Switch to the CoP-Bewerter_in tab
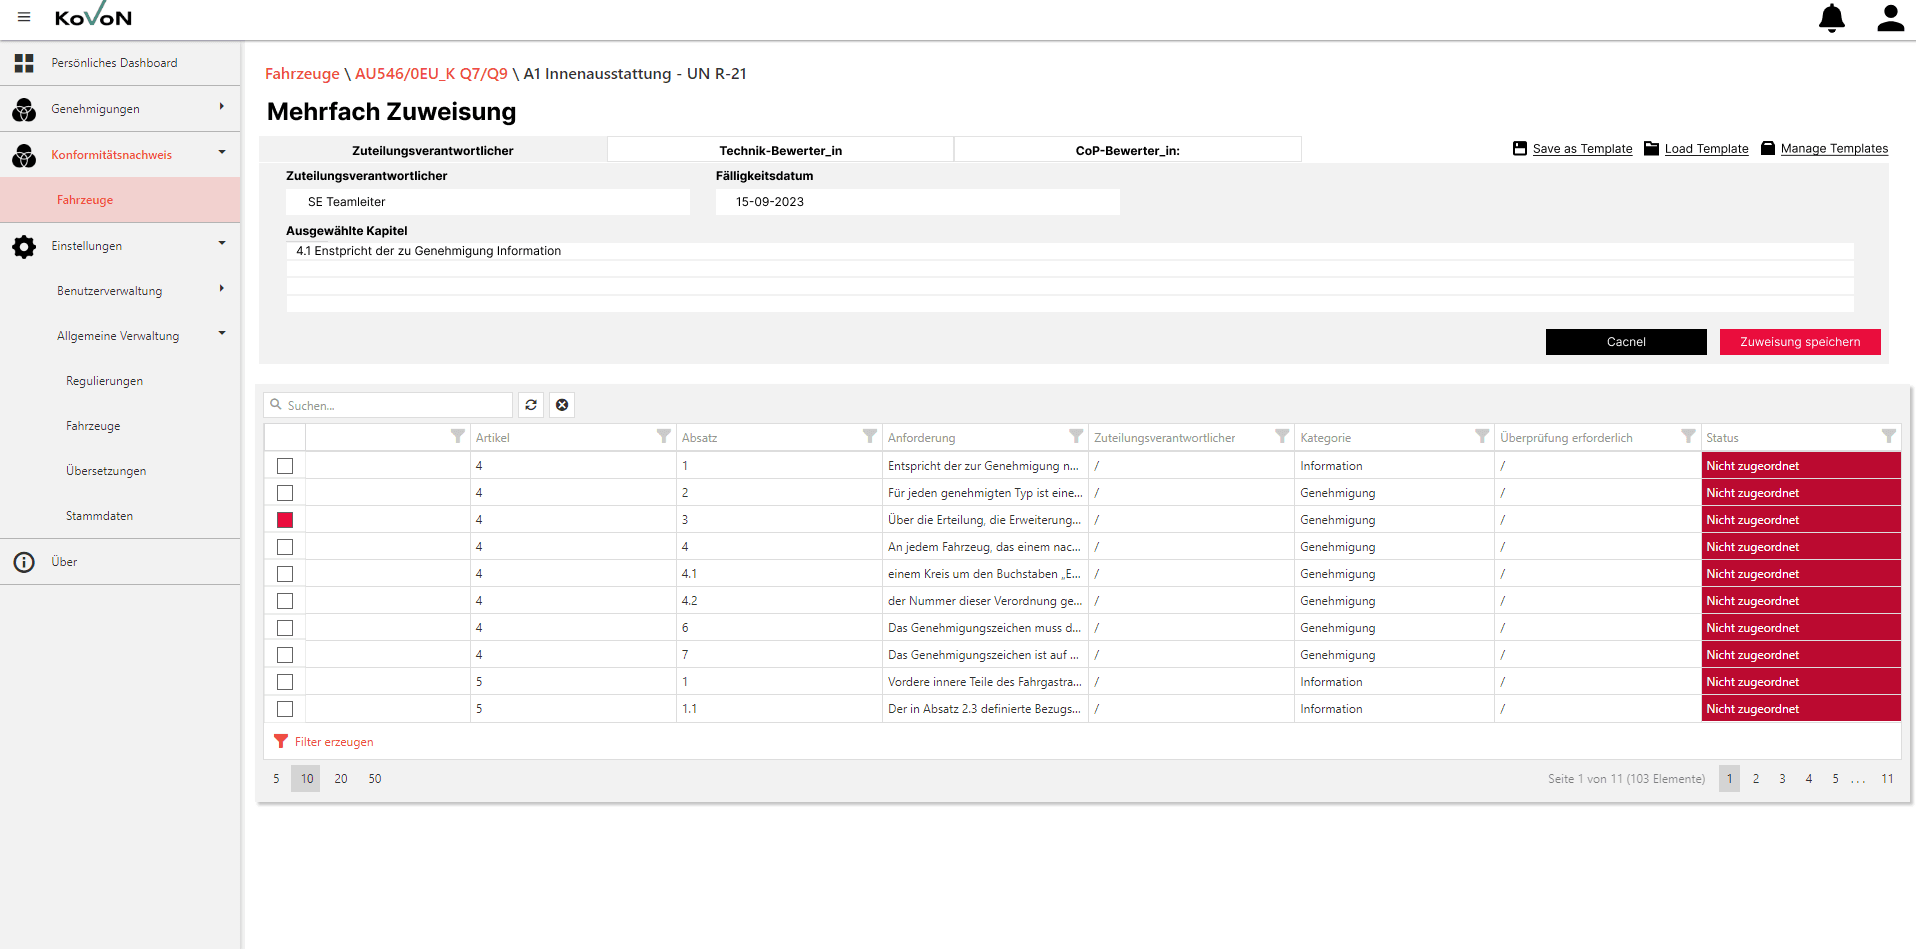This screenshot has height=950, width=1916. (1127, 150)
